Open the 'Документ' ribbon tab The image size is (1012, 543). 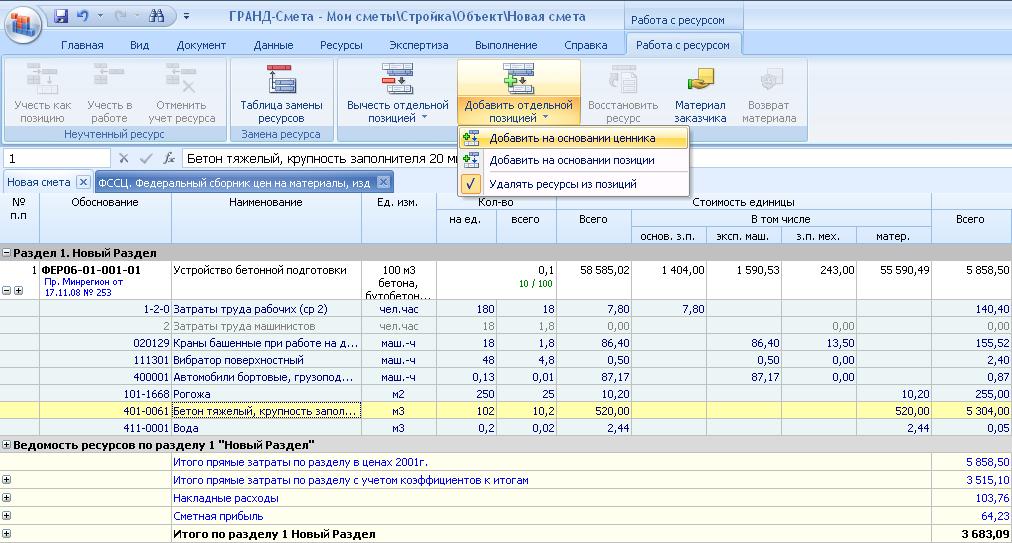[x=201, y=45]
